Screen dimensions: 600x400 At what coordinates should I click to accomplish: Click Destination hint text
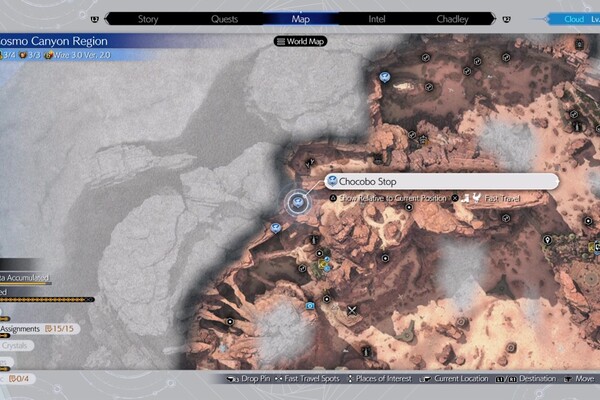[537, 379]
